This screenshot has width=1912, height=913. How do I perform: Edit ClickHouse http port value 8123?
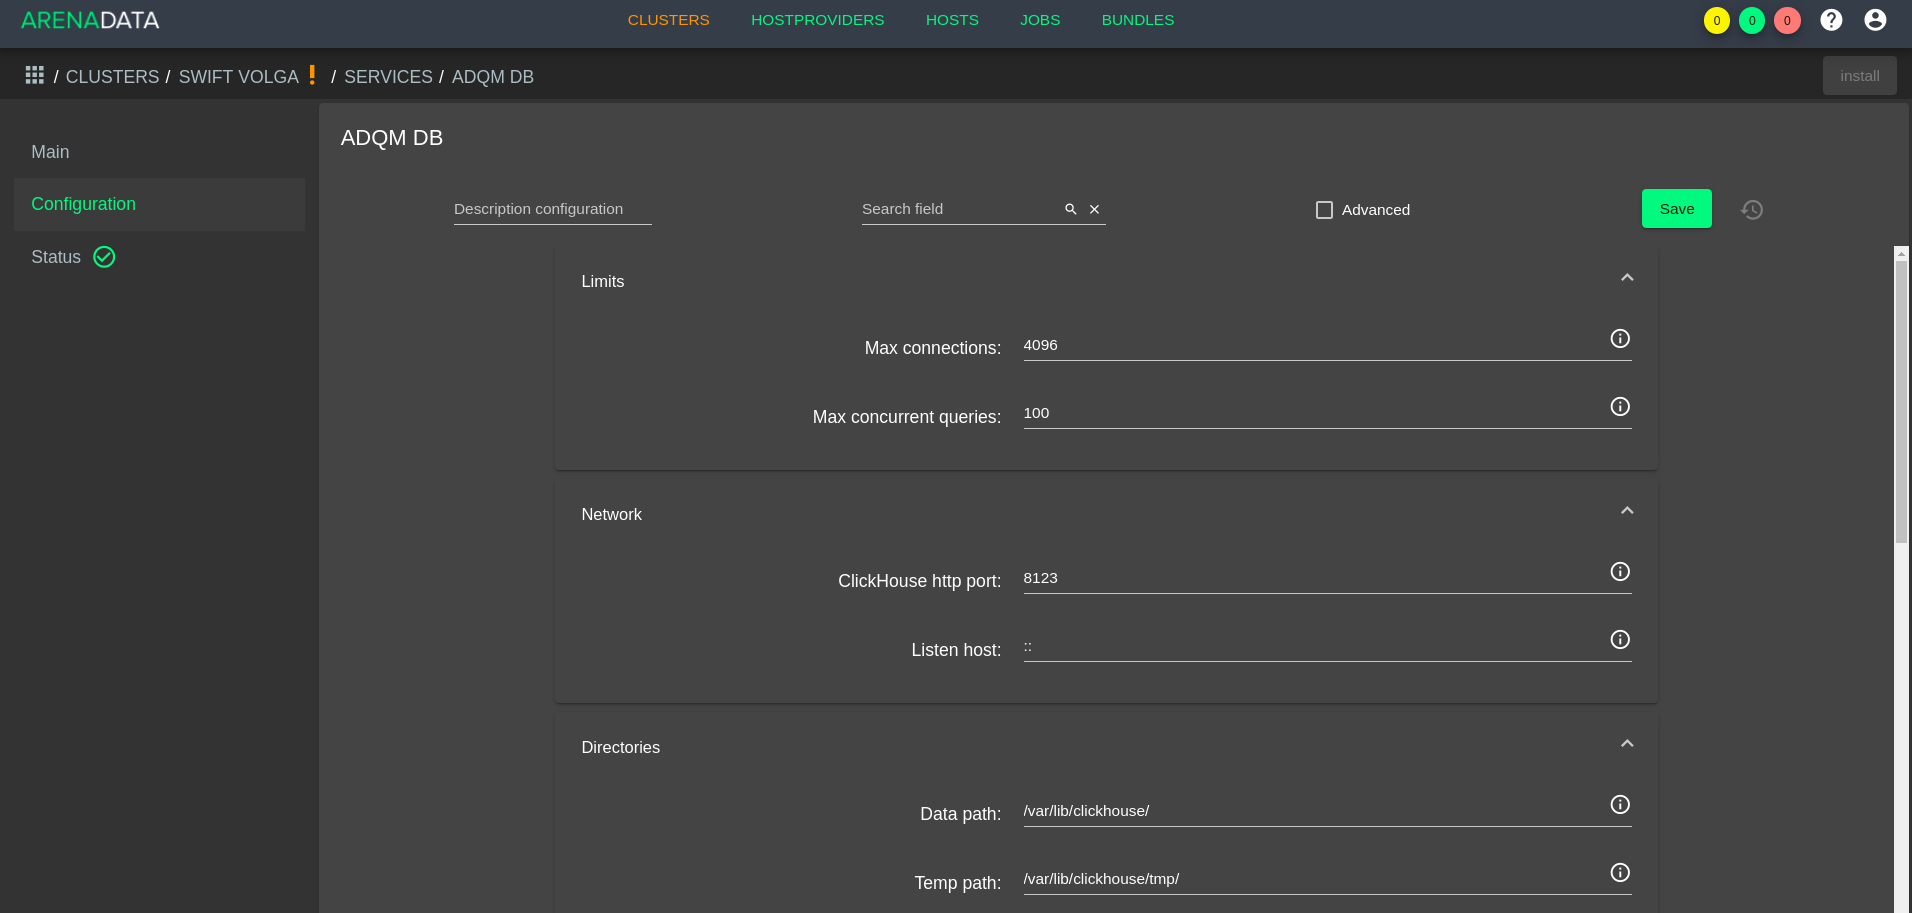coord(1314,579)
